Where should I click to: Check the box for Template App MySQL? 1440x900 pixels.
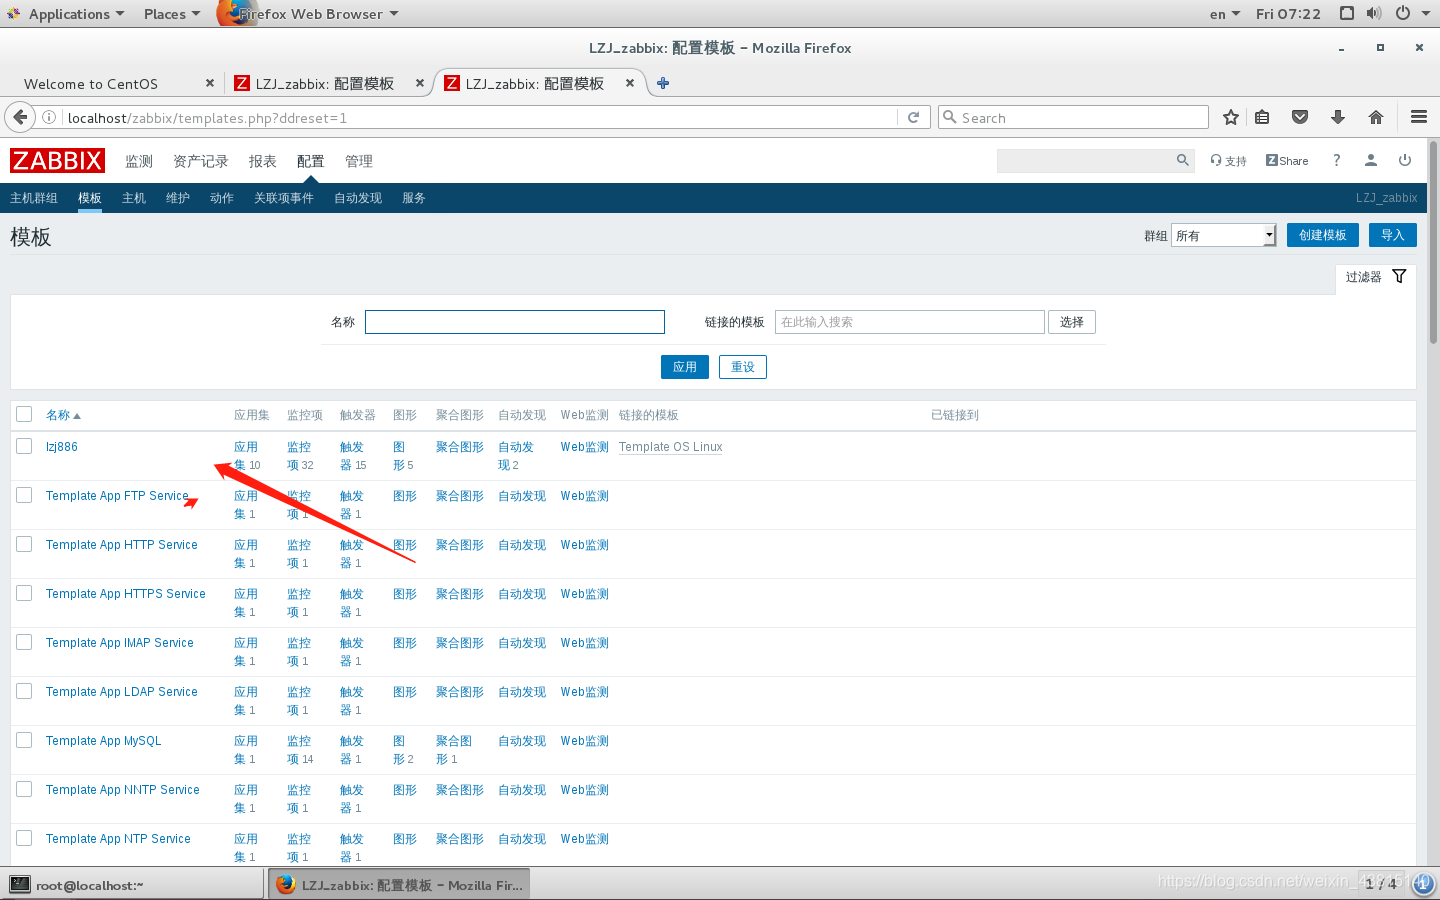(24, 740)
